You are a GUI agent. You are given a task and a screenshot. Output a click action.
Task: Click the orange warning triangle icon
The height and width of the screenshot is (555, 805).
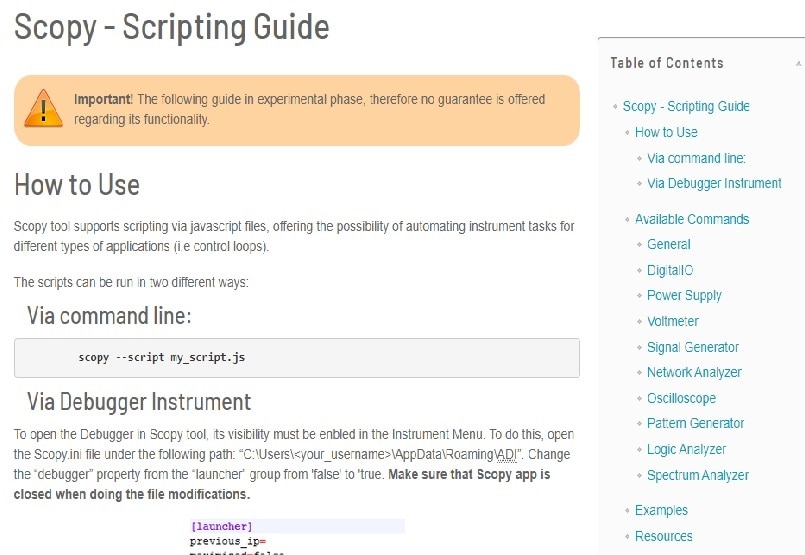tap(44, 109)
